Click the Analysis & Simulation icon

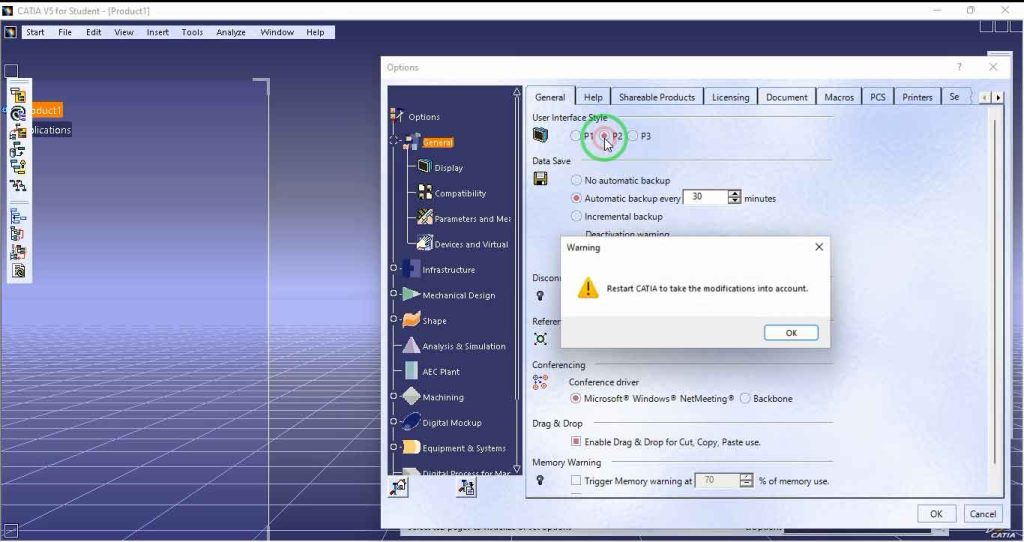point(411,346)
